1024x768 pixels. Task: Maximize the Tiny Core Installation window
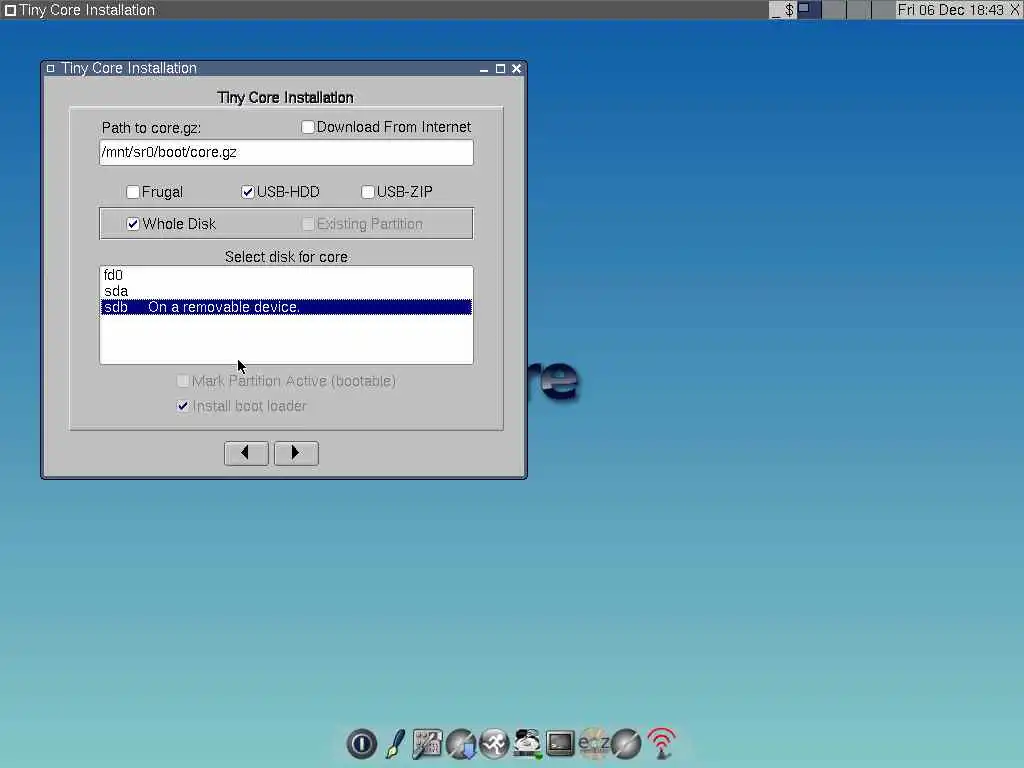(500, 69)
